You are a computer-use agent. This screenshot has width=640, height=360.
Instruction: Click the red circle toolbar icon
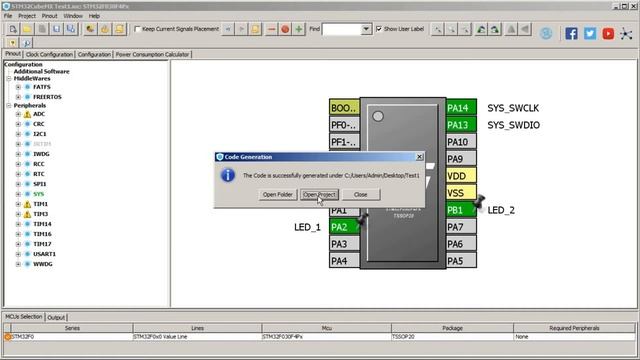285,29
